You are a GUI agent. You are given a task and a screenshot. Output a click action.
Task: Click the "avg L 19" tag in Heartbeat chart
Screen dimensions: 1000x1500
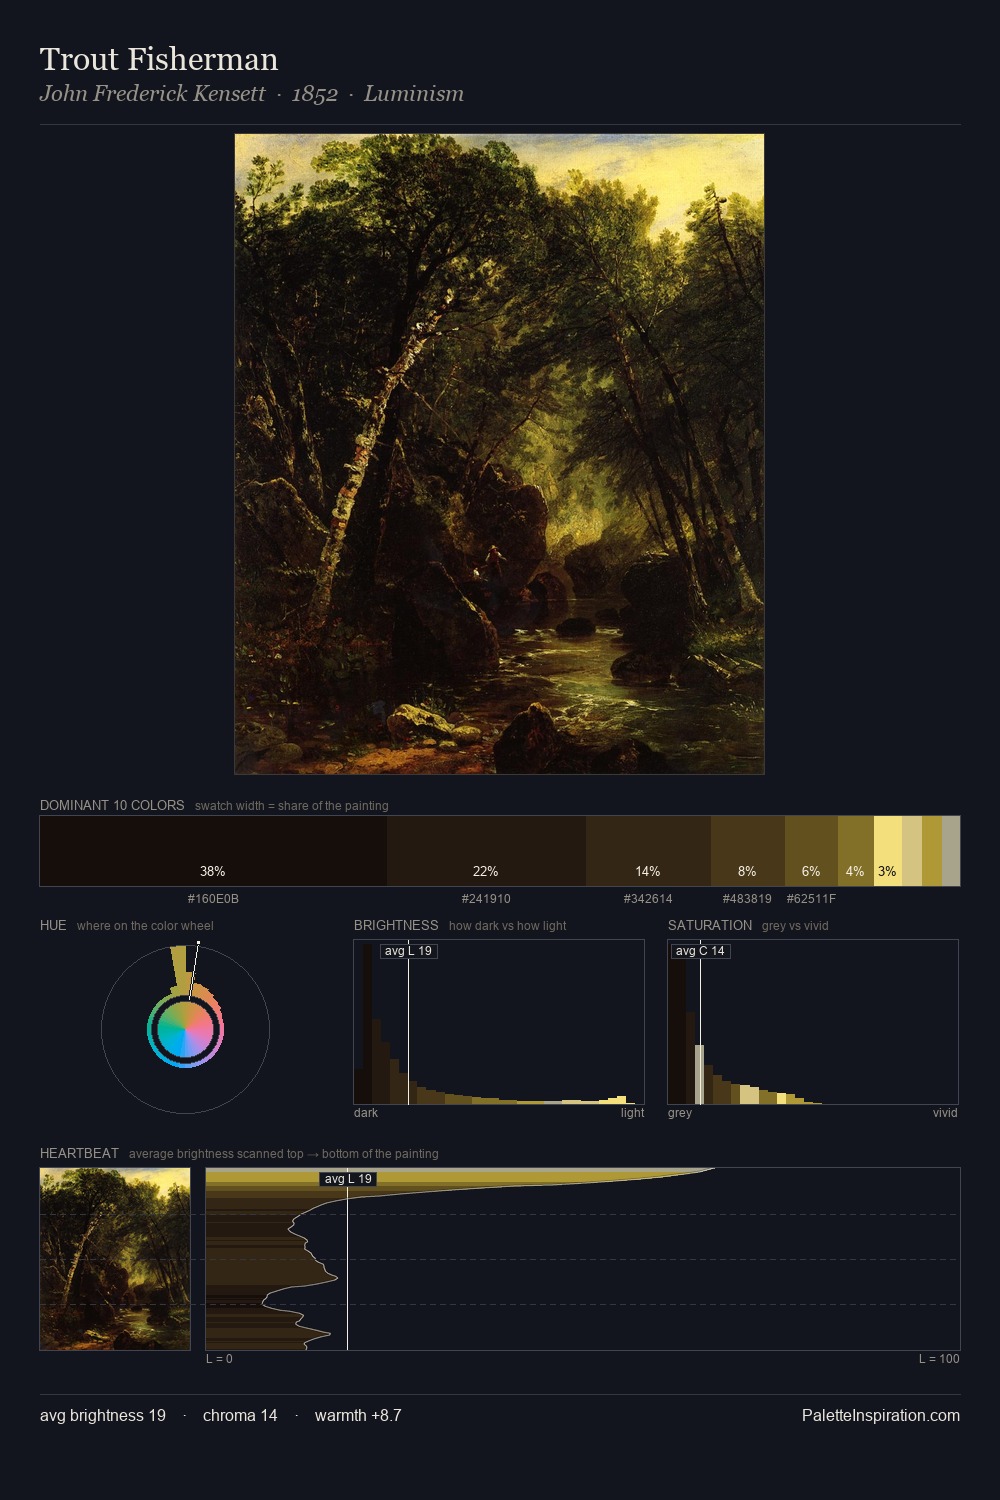[x=348, y=1179]
